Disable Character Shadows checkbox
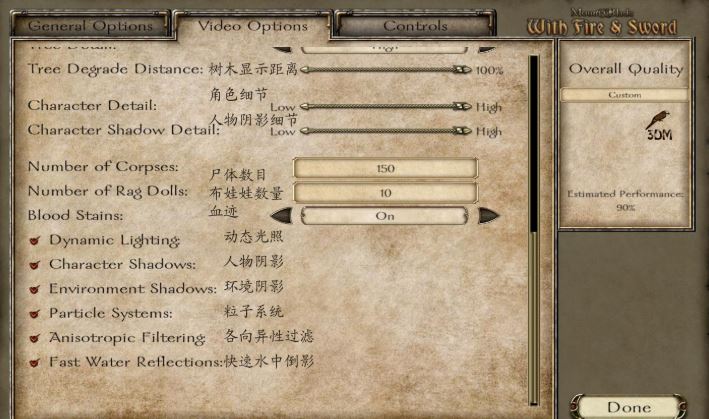 tap(34, 265)
